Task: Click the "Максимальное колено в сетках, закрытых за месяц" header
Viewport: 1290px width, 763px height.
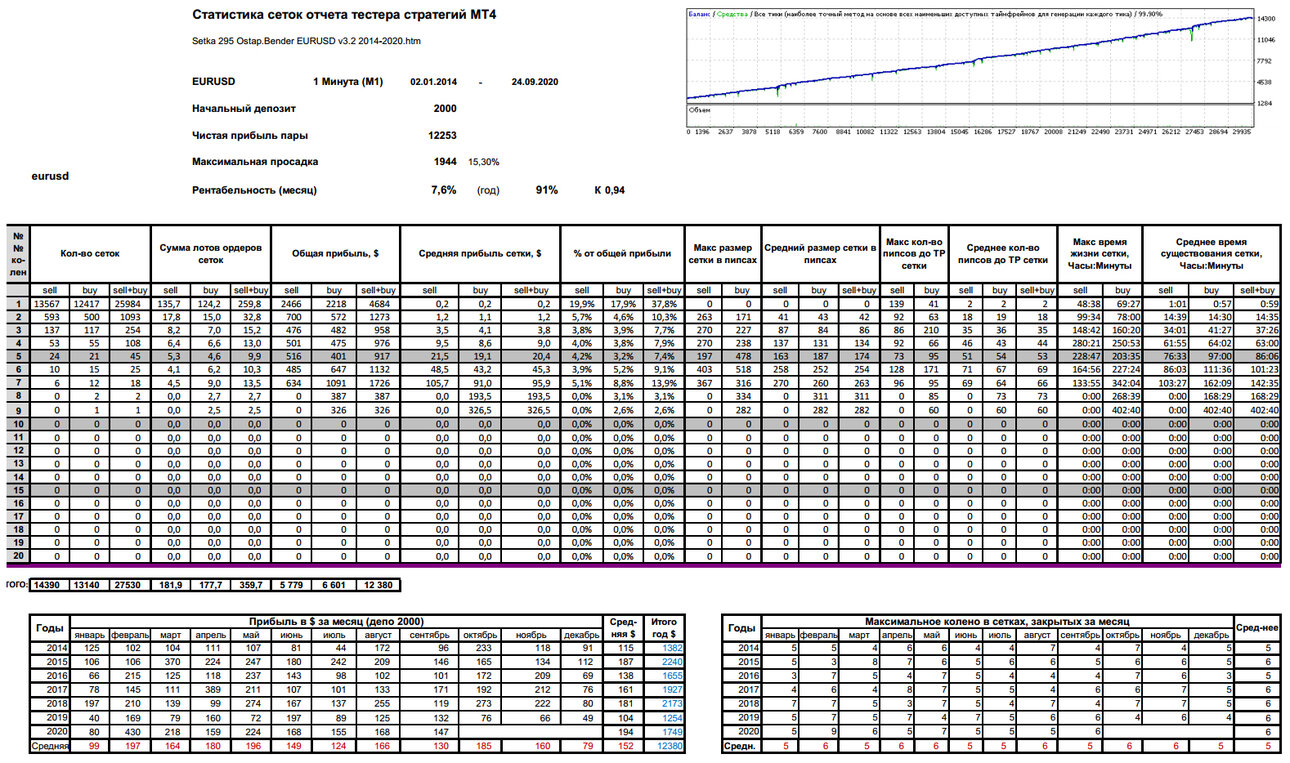Action: tap(996, 621)
